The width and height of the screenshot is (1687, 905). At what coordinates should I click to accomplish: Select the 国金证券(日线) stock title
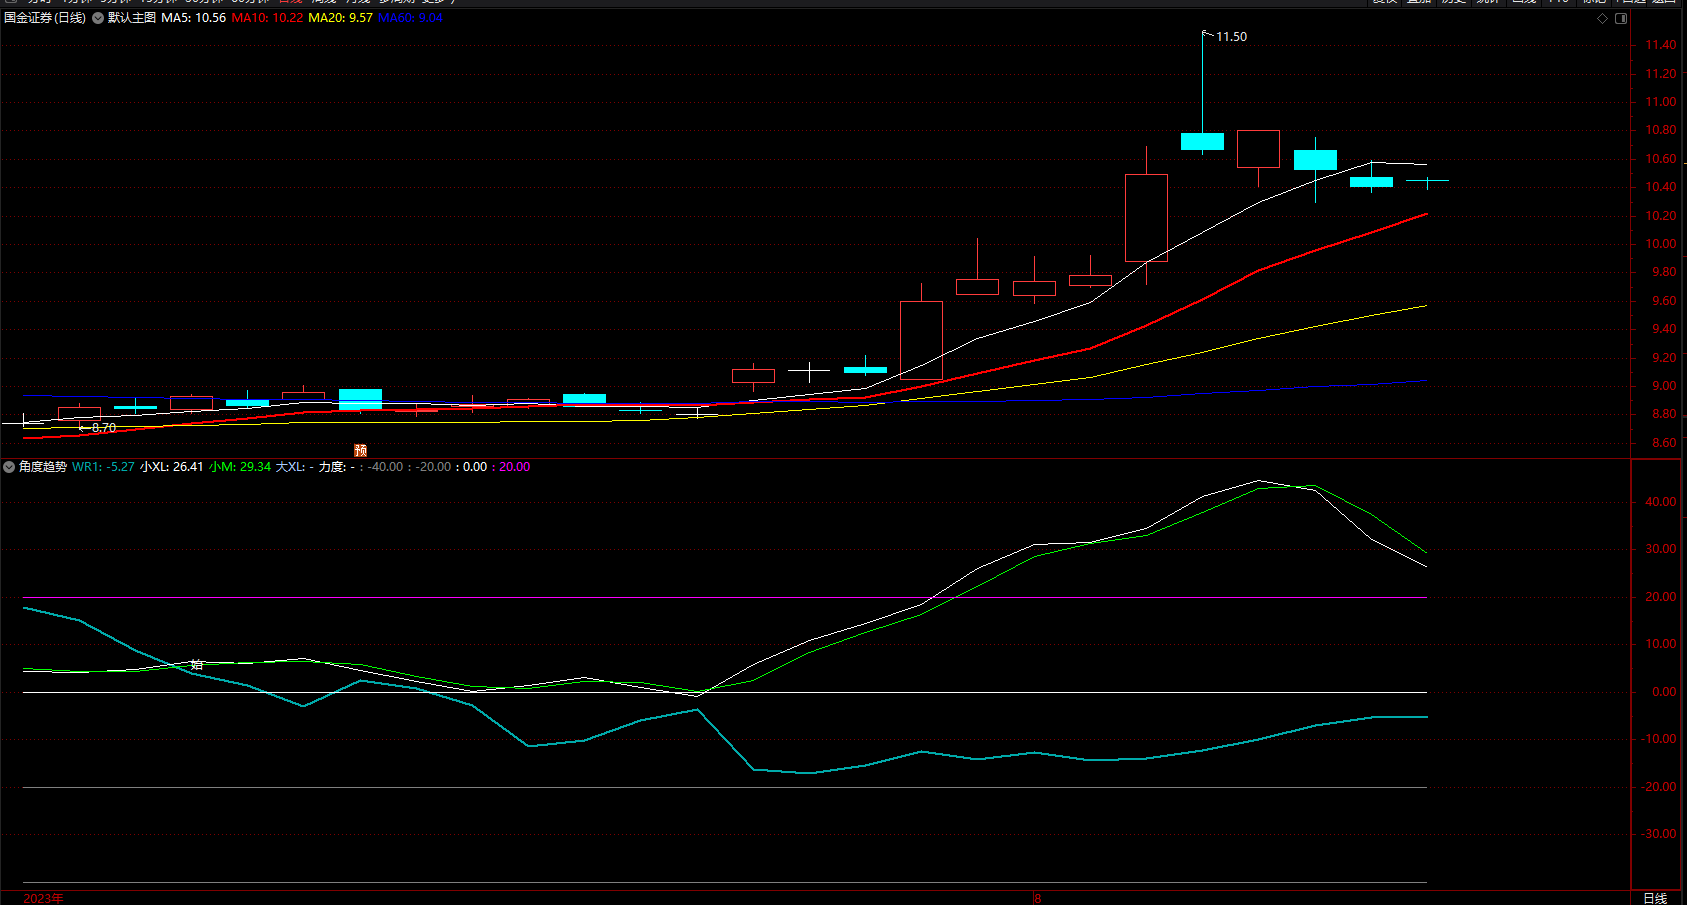45,18
